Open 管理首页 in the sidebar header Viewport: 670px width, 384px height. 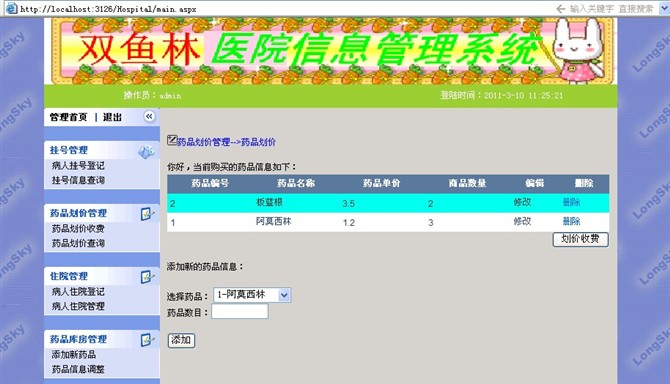(68, 117)
